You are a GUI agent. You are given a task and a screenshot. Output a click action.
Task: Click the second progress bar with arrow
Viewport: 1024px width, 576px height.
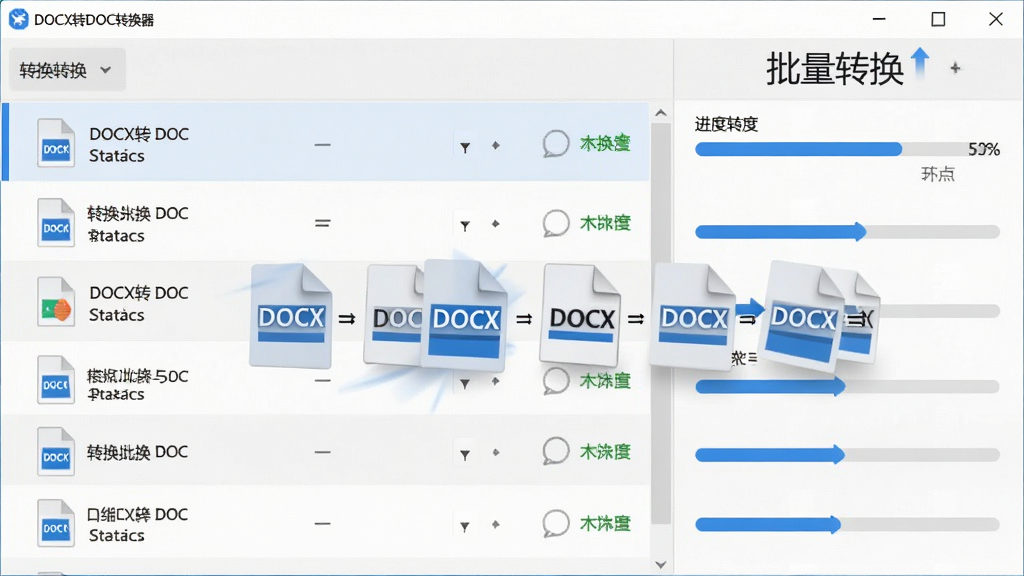(847, 231)
